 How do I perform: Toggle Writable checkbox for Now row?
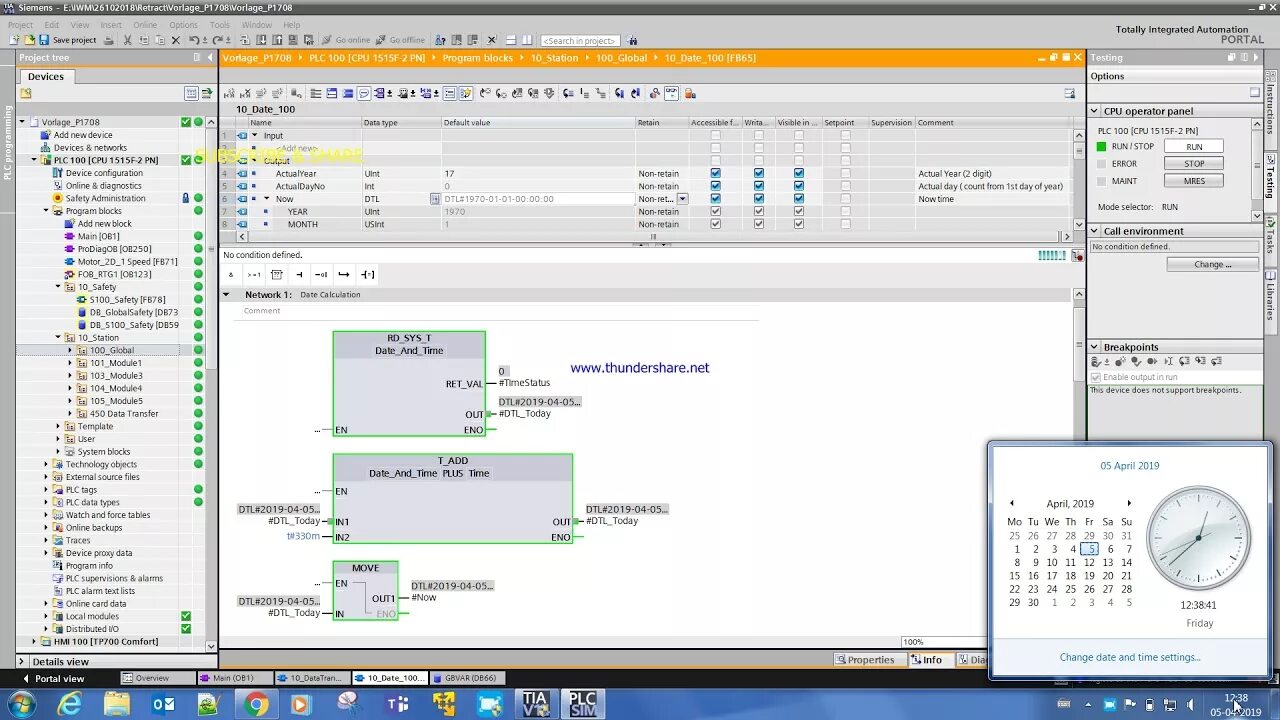[758, 199]
